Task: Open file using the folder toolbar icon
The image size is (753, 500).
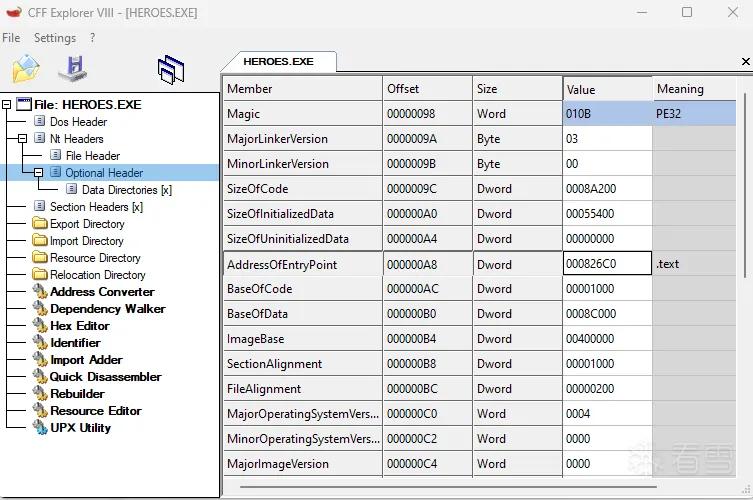Action: click(x=26, y=69)
